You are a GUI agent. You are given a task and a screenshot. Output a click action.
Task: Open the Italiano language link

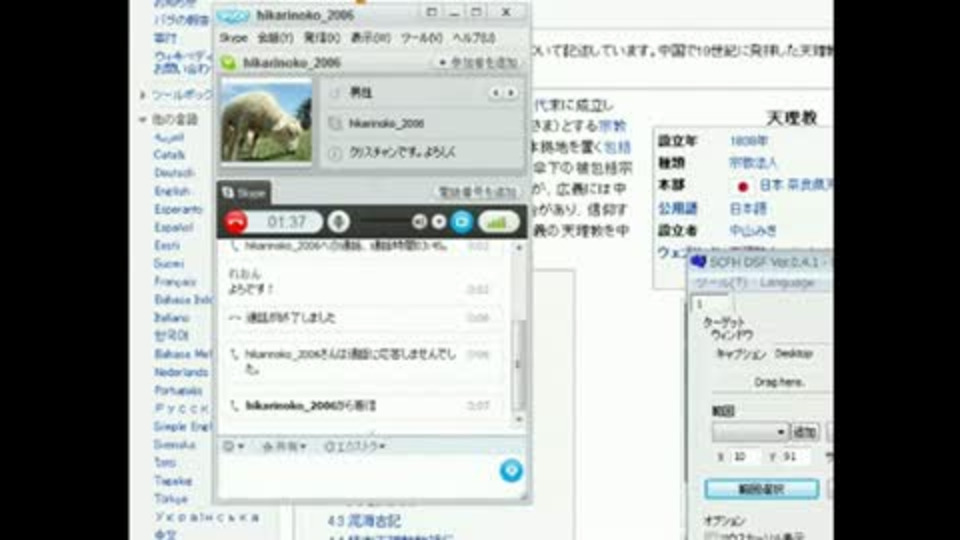[171, 318]
